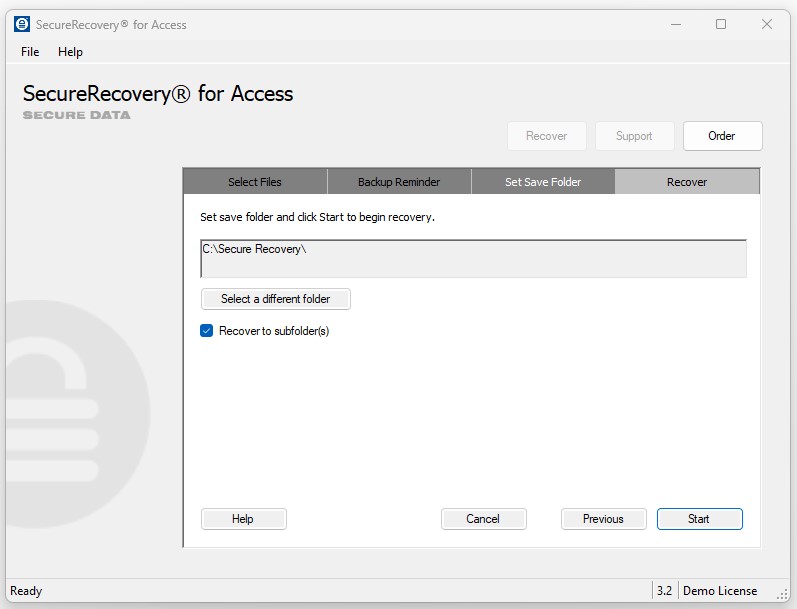
Task: Click the save folder path field
Action: tap(473, 258)
